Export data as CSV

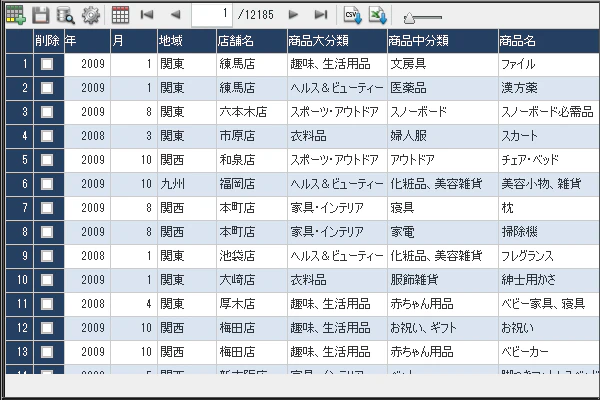pos(352,15)
